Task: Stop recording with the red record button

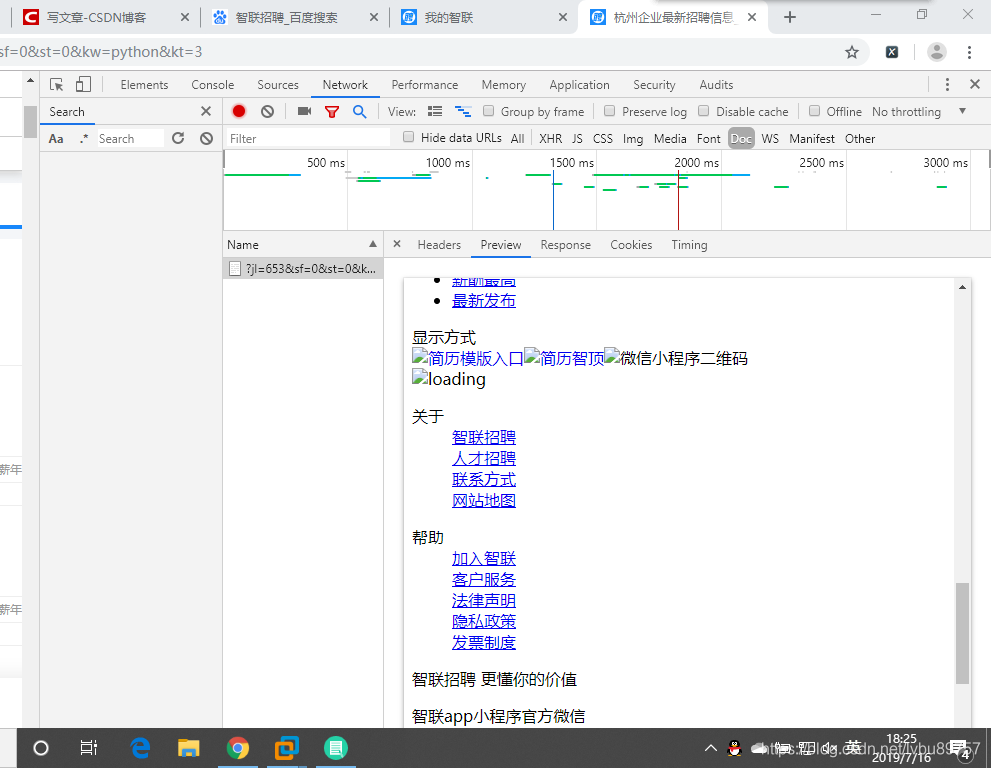Action: (x=238, y=111)
